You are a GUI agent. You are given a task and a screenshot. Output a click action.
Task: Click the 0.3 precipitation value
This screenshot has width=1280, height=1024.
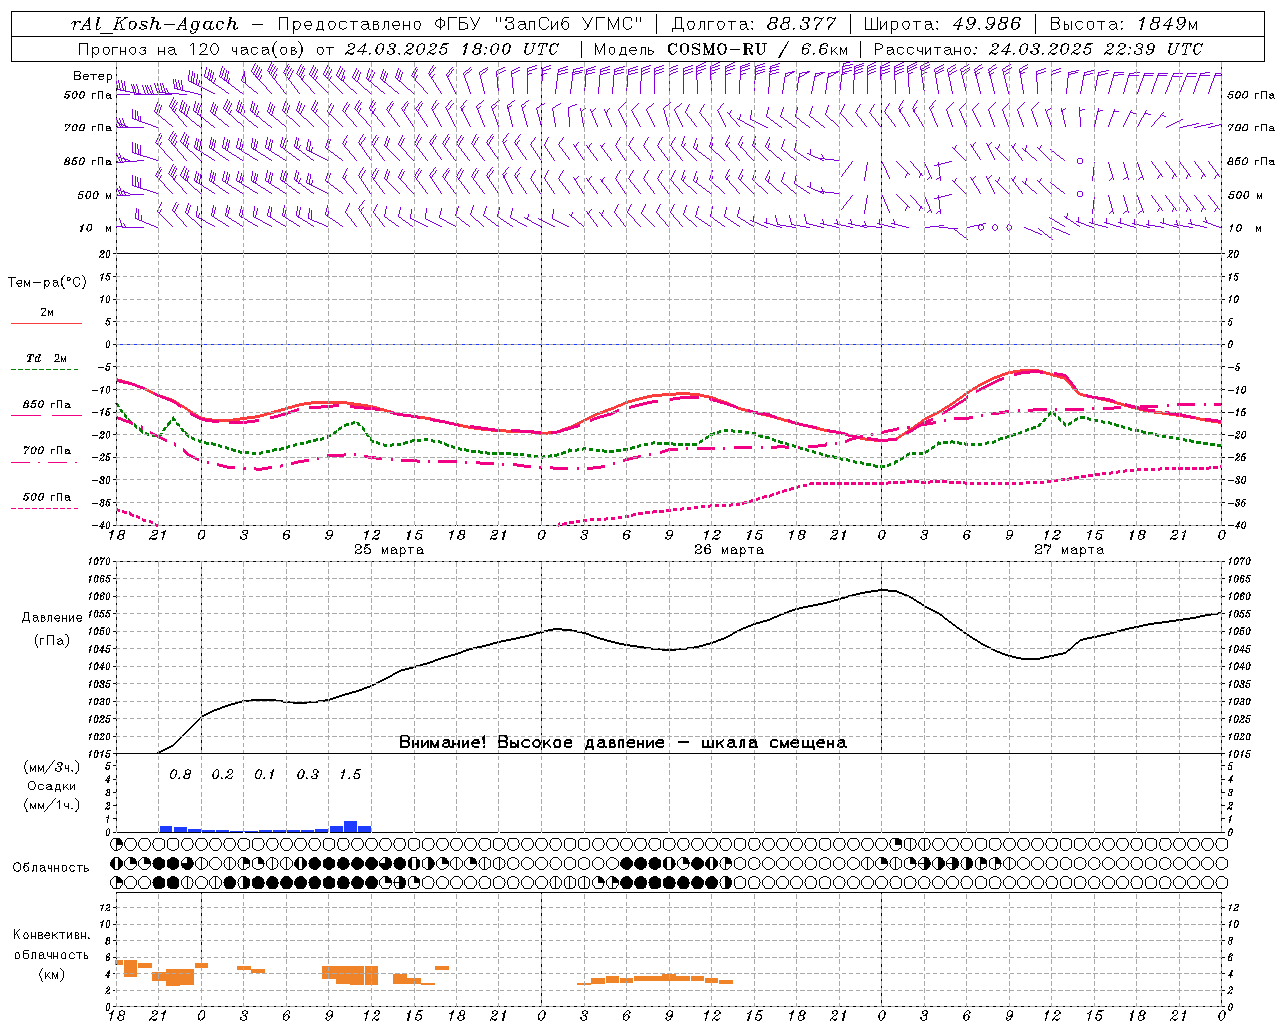(308, 775)
